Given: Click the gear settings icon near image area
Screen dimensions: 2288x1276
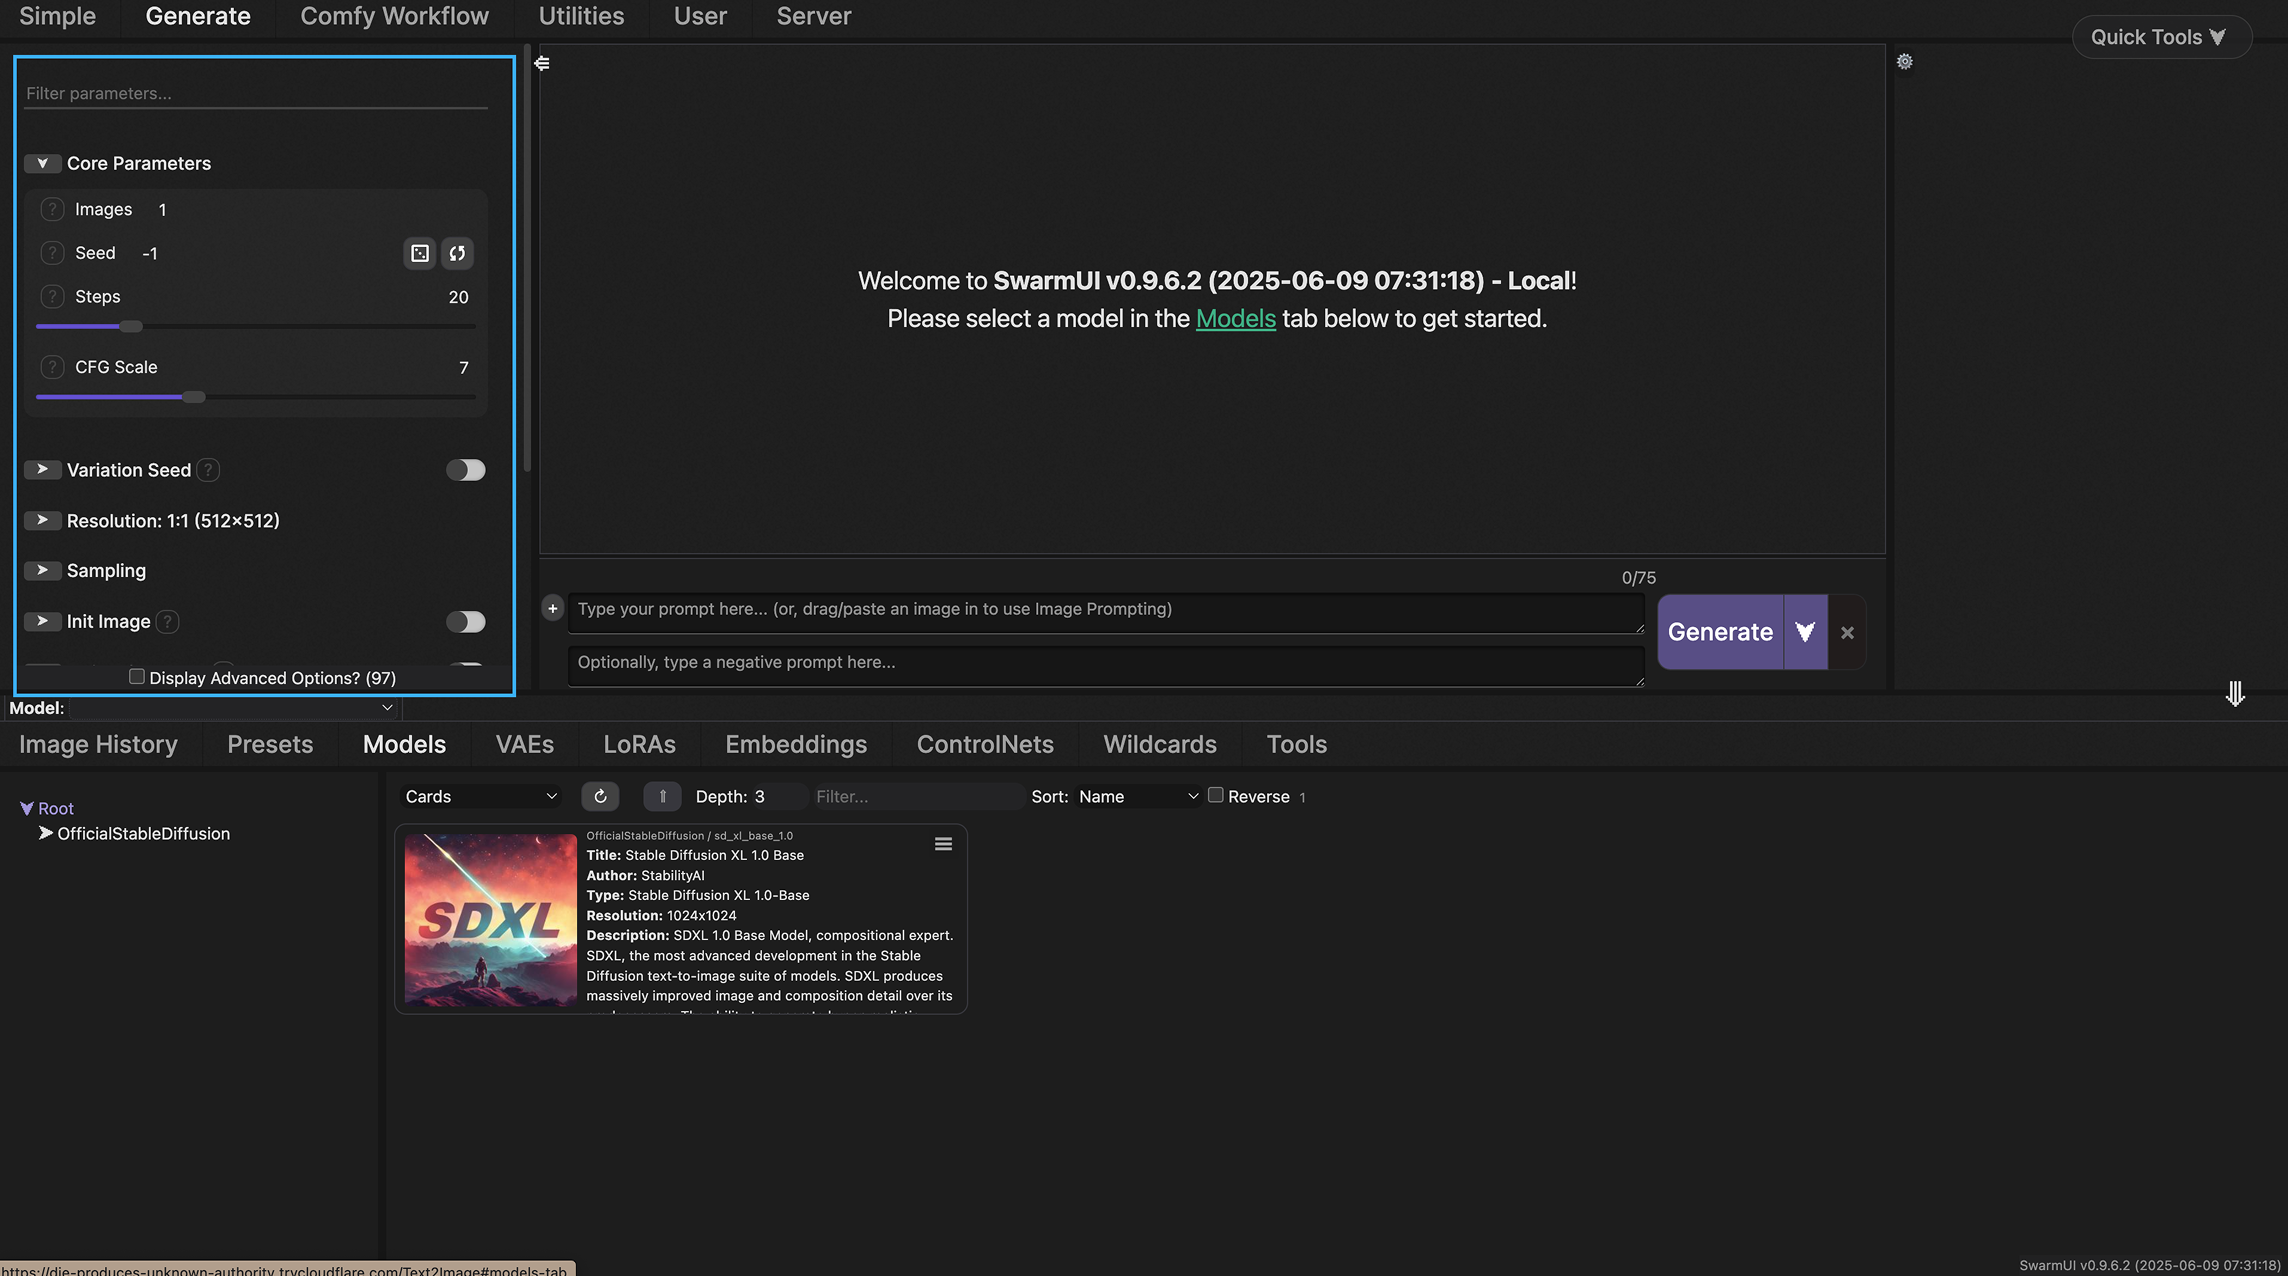Looking at the screenshot, I should tap(1904, 62).
